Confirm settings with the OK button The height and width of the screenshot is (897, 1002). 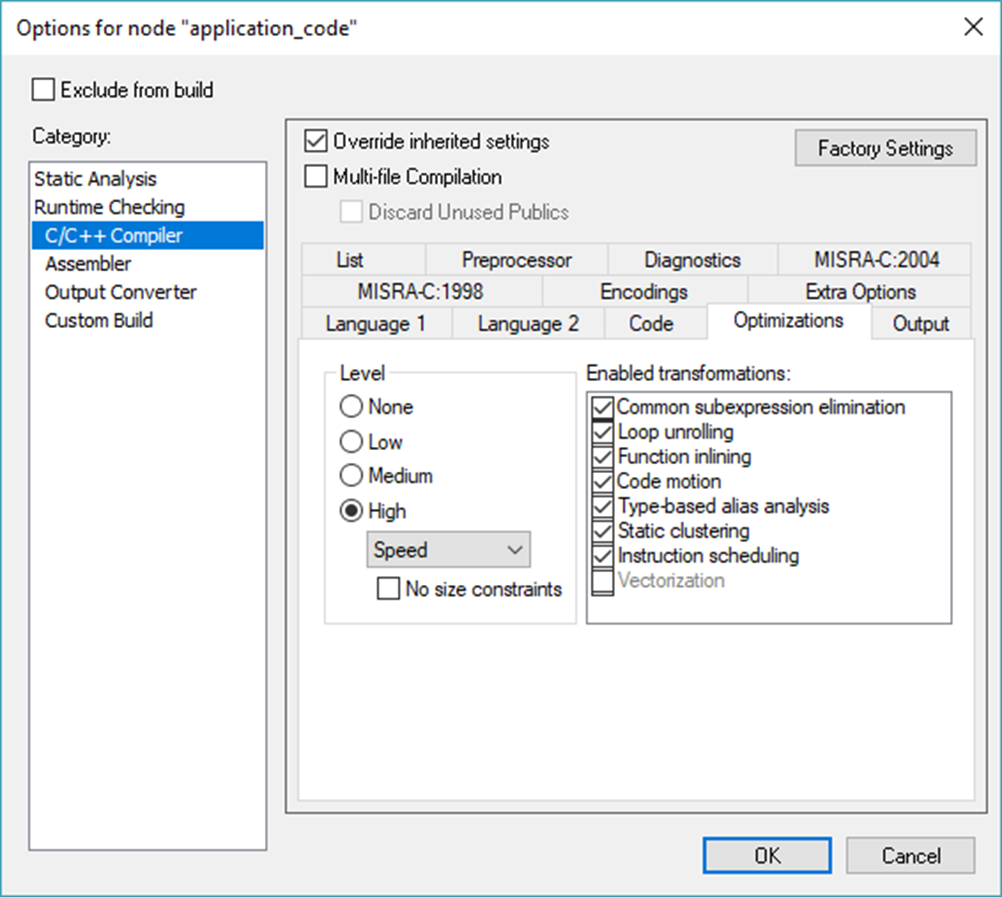pos(766,855)
